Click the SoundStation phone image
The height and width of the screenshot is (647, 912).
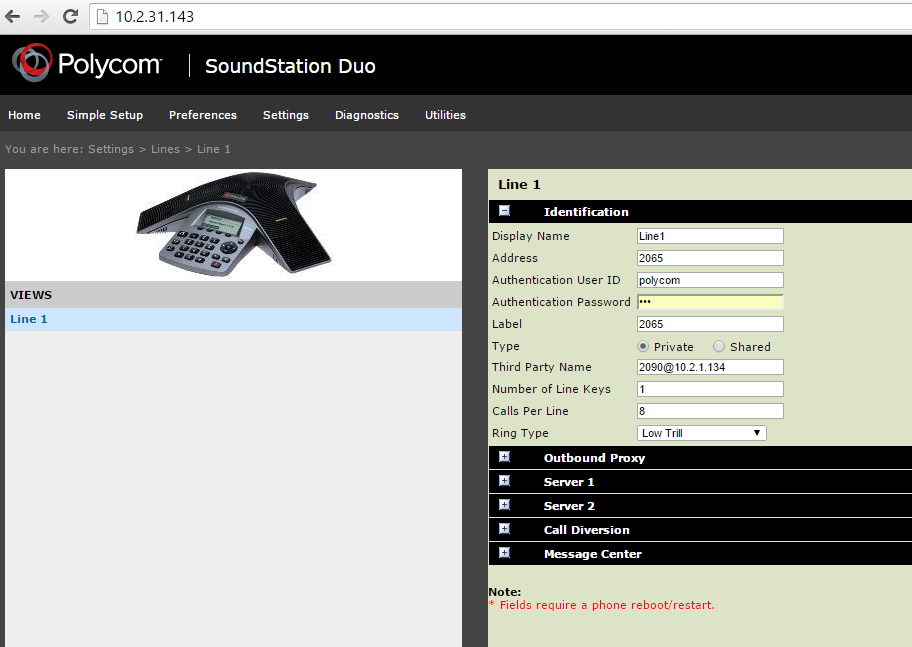(x=234, y=224)
